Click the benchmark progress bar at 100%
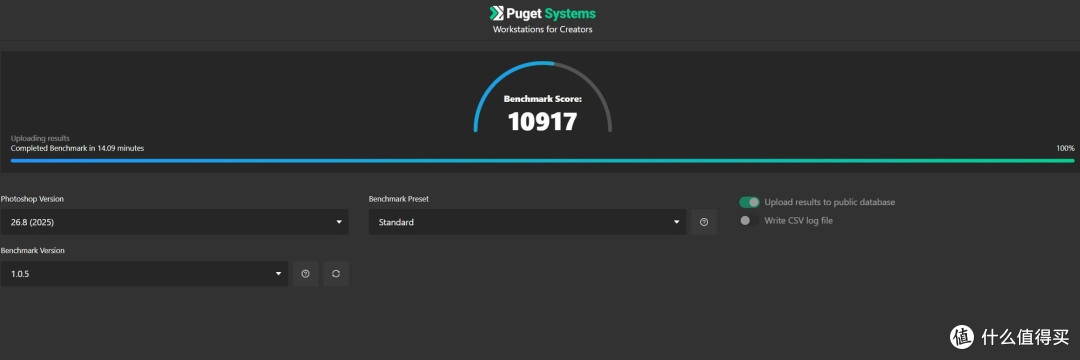 pos(542,160)
